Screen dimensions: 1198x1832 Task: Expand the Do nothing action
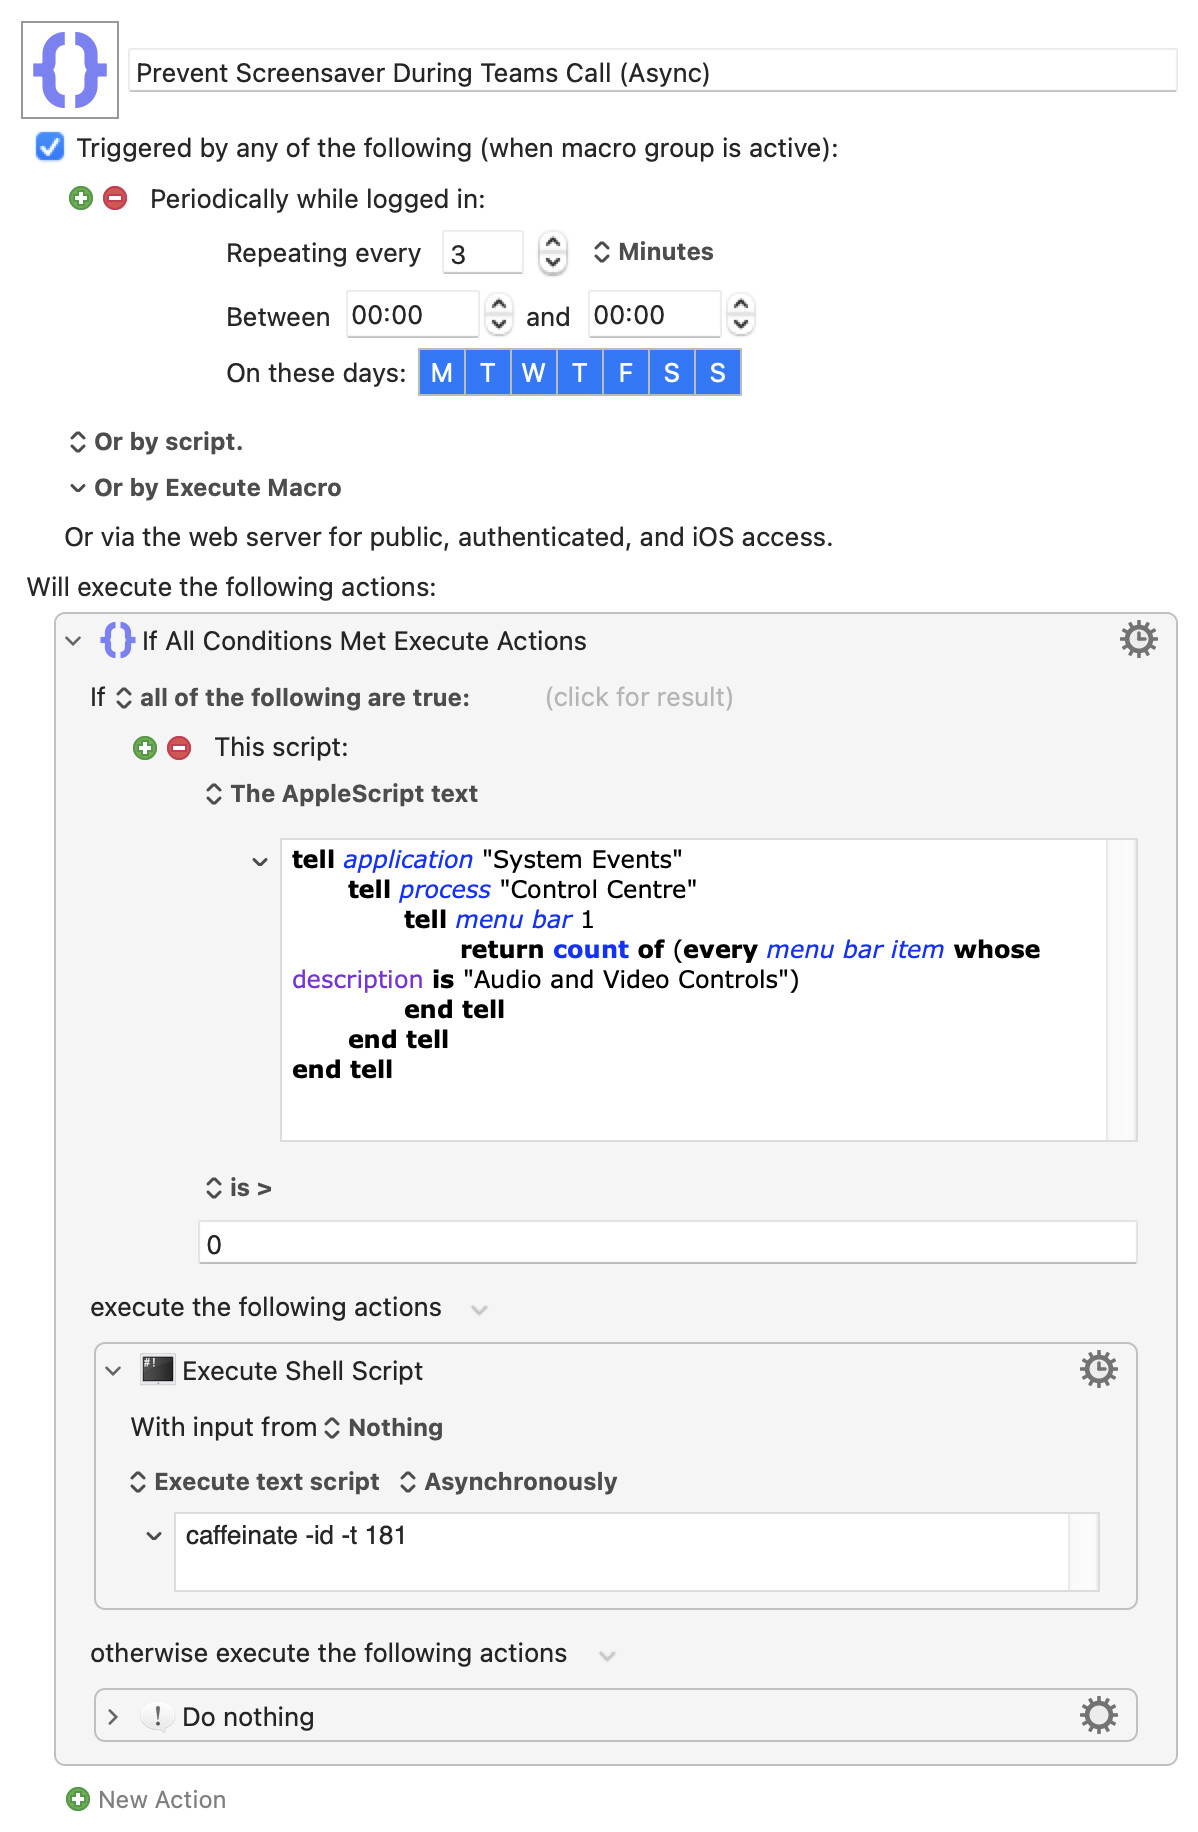[x=113, y=1716]
